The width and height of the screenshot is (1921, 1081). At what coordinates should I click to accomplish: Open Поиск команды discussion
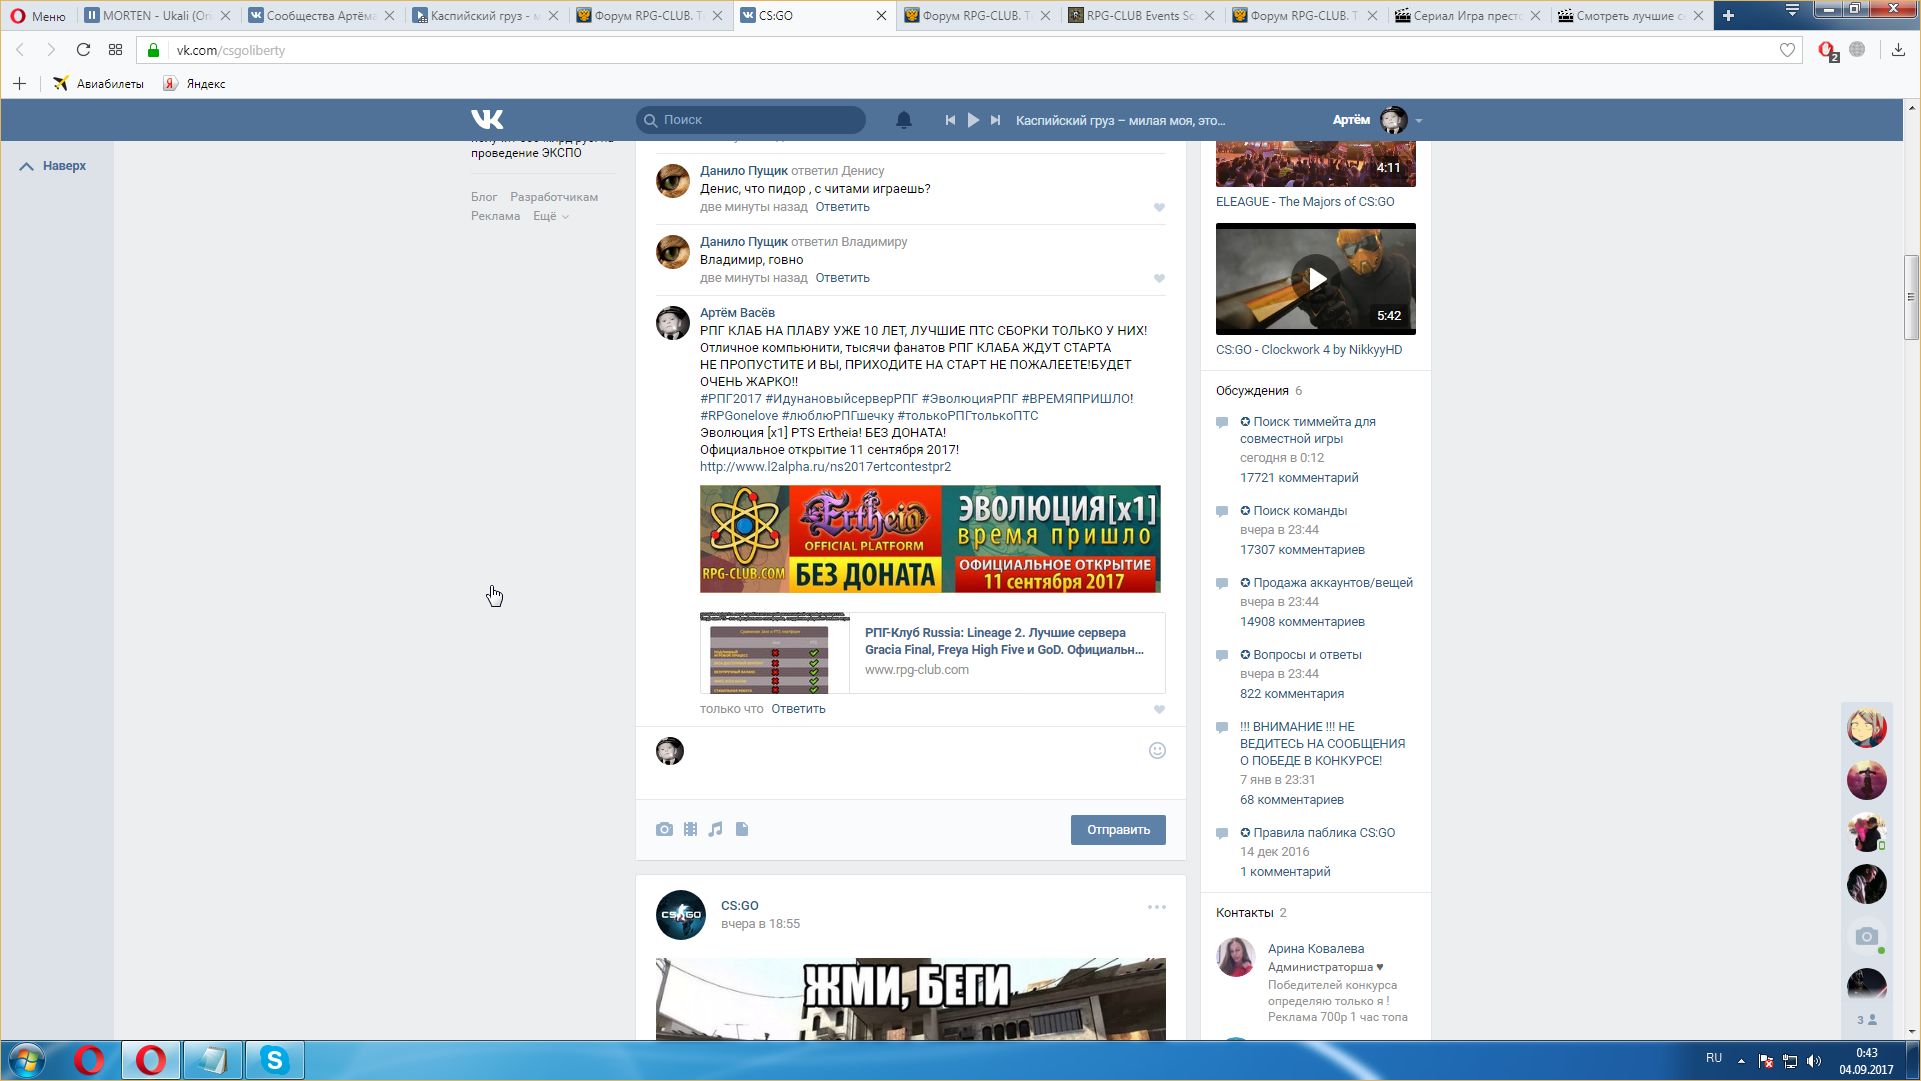(x=1294, y=511)
